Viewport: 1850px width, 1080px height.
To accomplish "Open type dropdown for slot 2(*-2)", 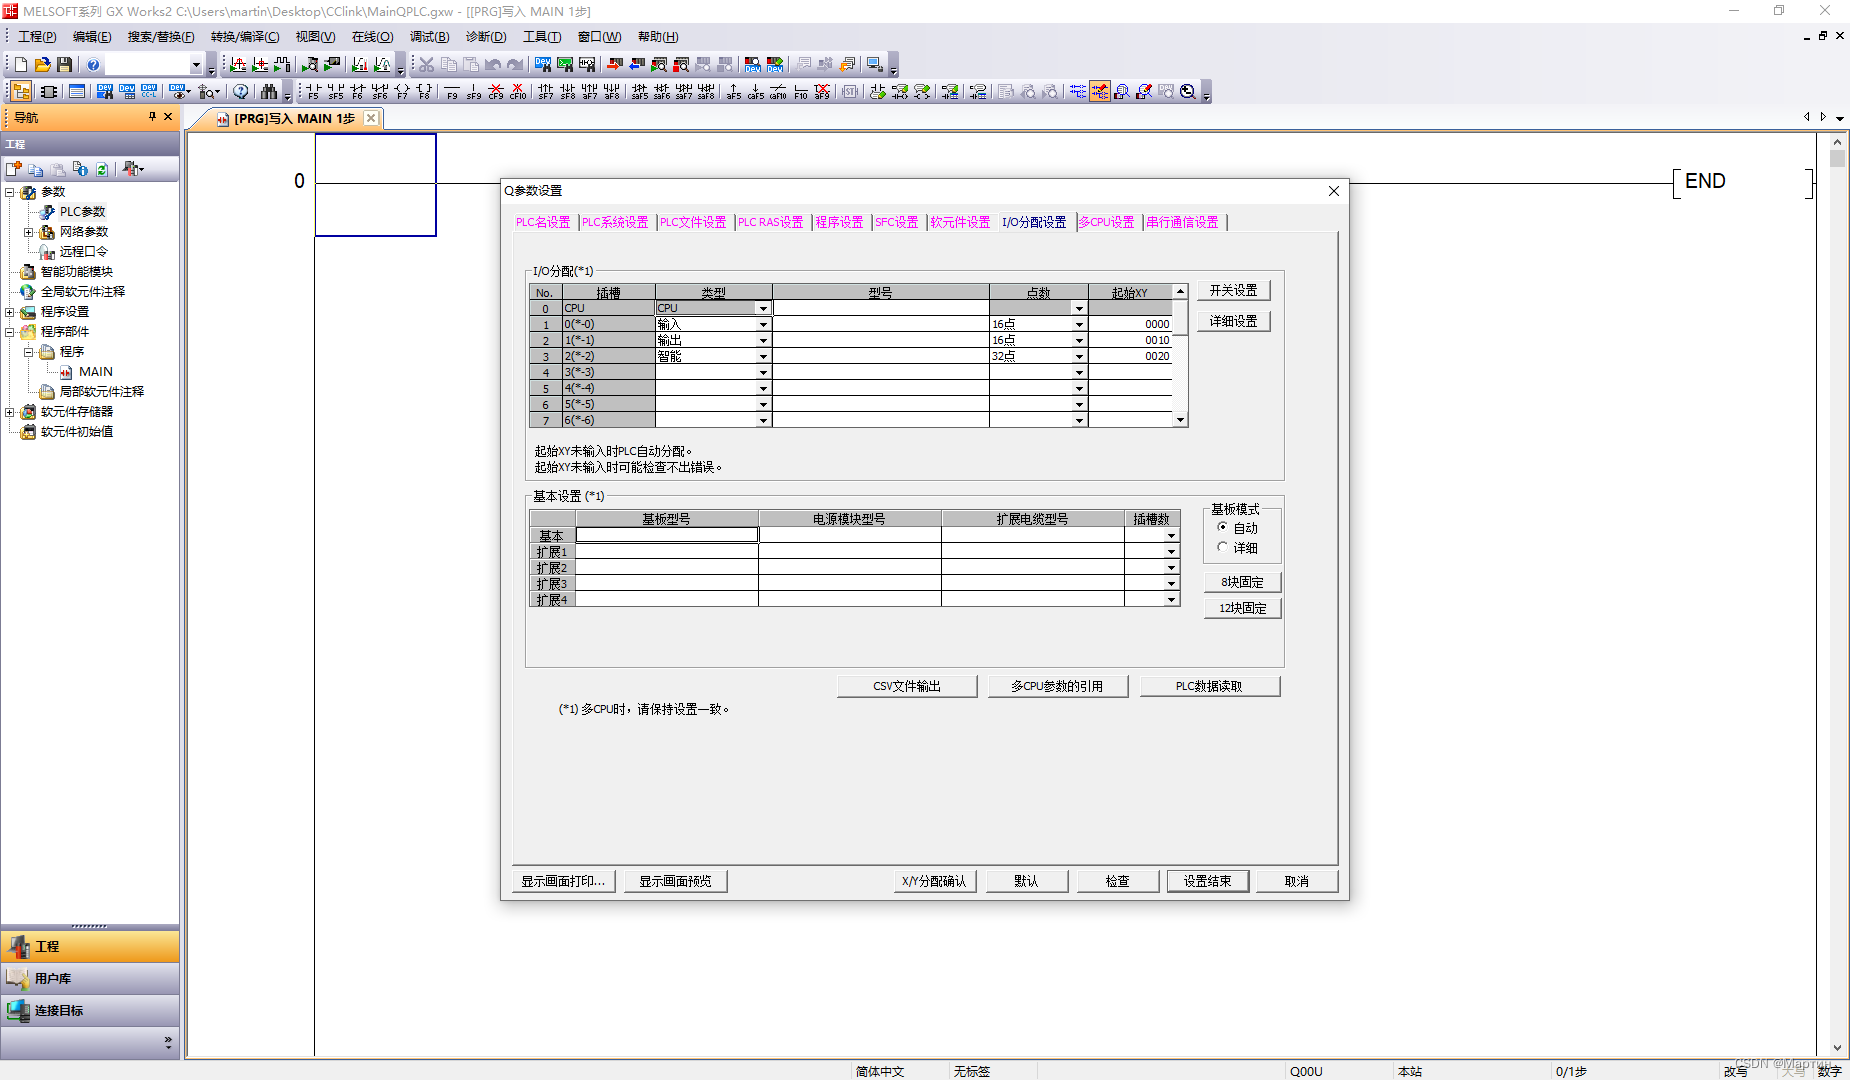I will pyautogui.click(x=763, y=356).
